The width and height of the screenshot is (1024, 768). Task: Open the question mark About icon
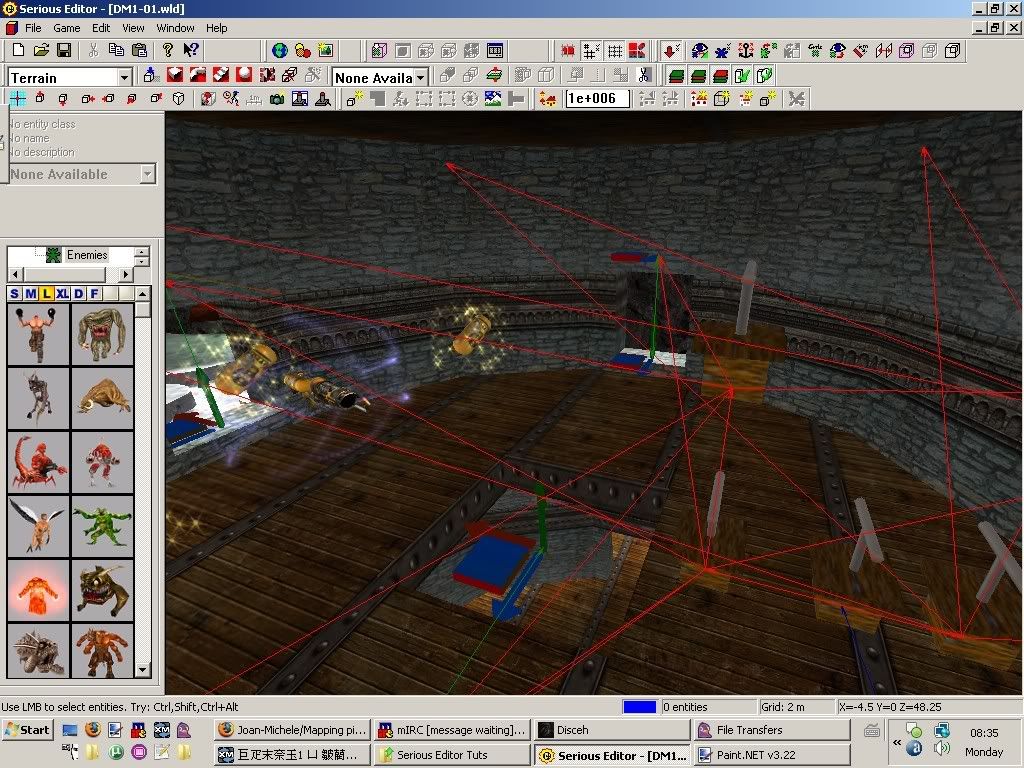click(168, 50)
